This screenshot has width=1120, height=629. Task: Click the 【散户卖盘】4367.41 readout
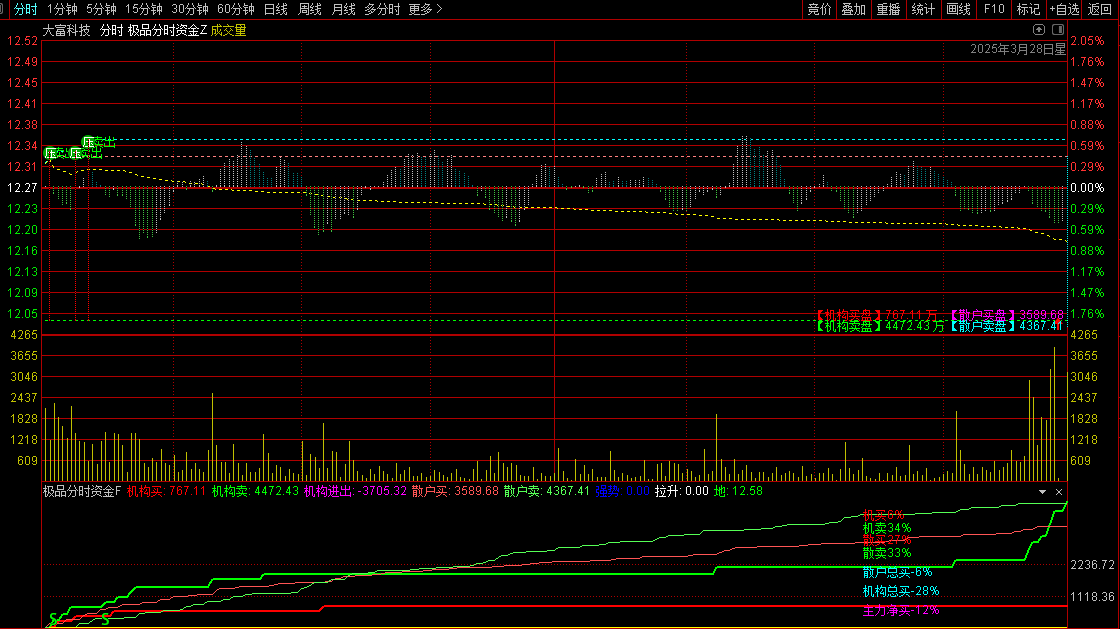pyautogui.click(x=1006, y=326)
